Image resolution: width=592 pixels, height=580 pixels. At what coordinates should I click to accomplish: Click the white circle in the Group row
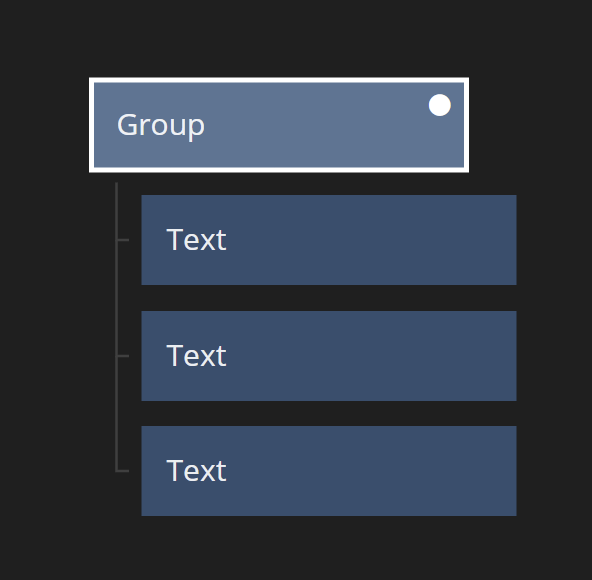[x=439, y=105]
